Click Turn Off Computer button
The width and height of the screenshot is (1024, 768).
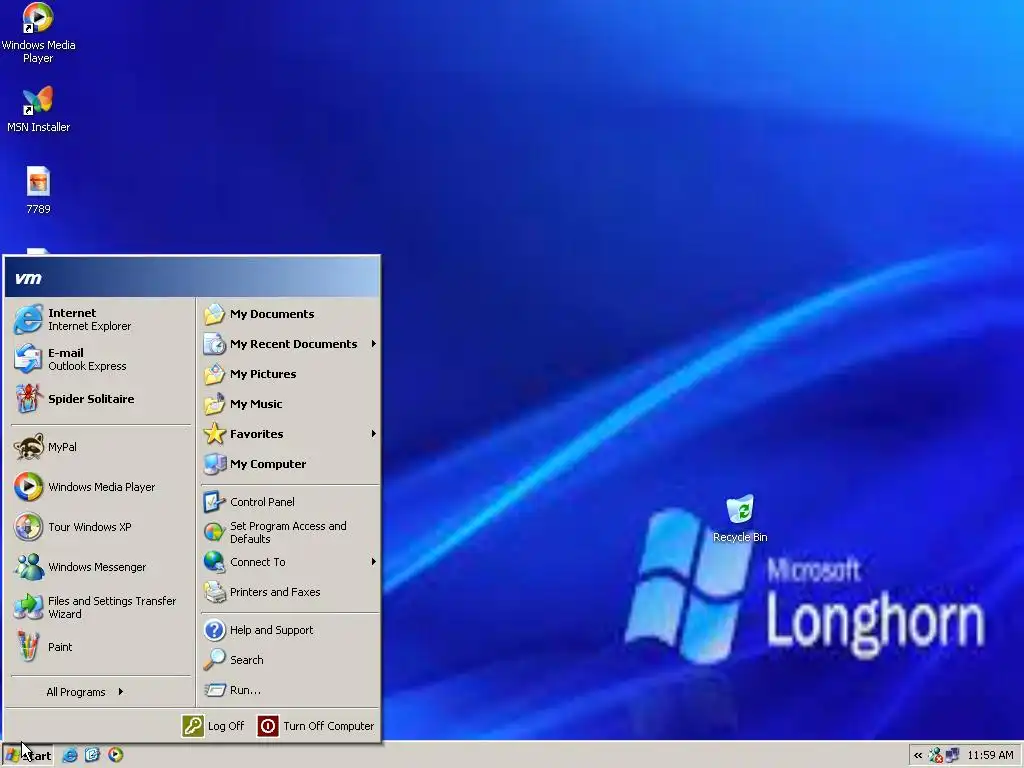point(316,726)
